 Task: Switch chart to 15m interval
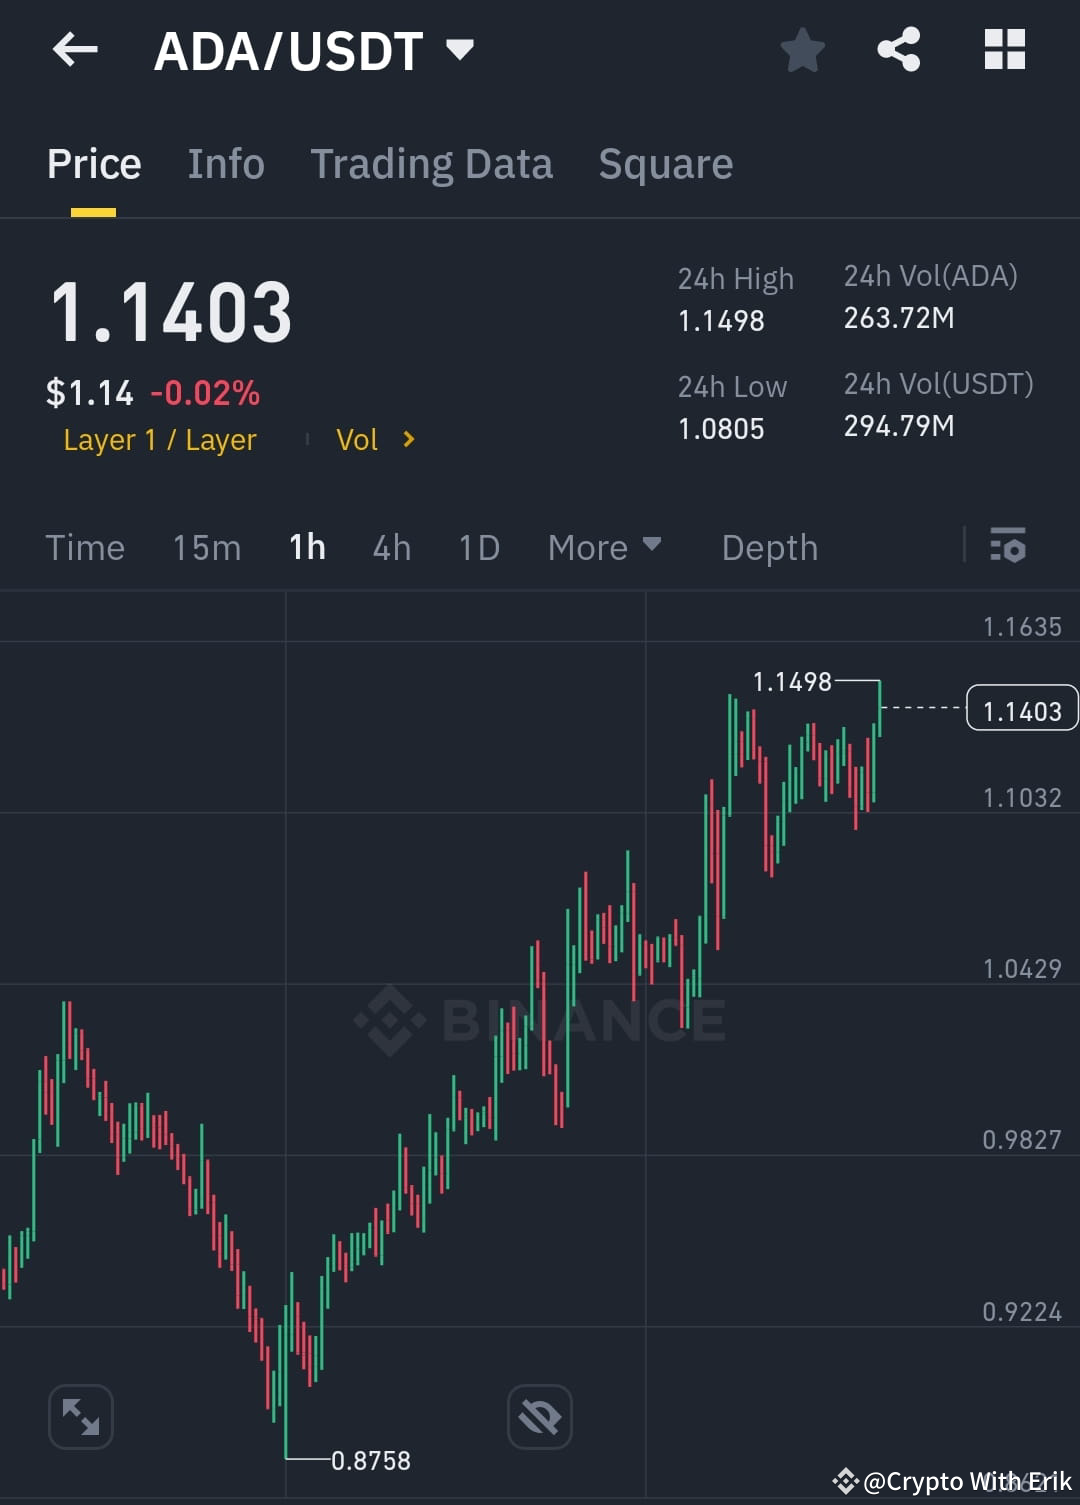pos(206,547)
